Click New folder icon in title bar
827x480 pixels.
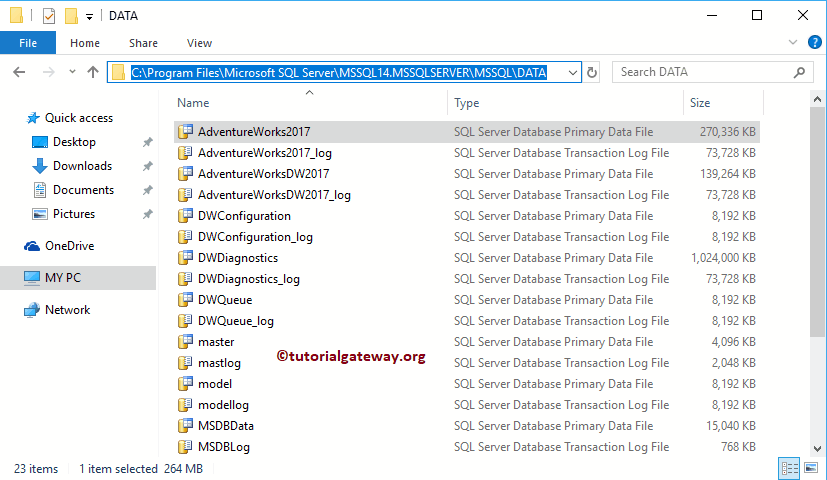point(71,16)
